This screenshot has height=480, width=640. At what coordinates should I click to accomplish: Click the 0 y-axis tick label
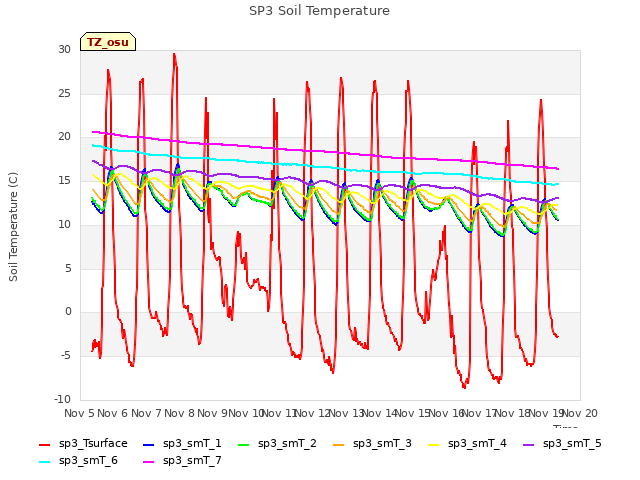68,312
